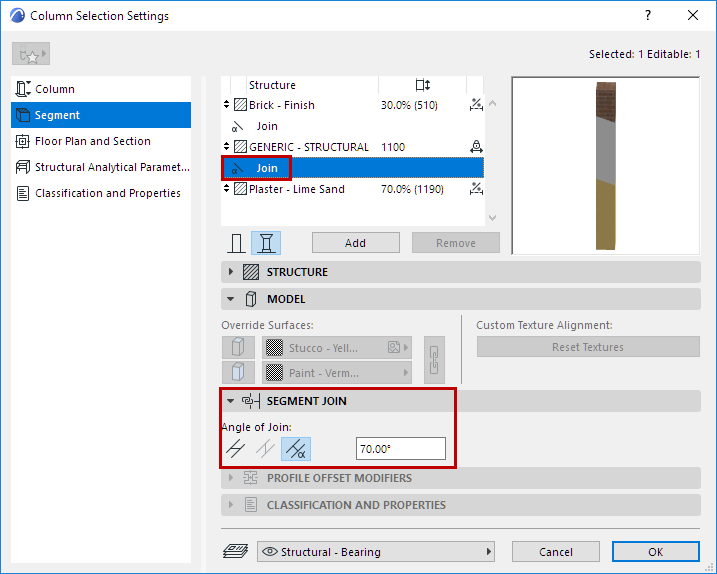The height and width of the screenshot is (574, 717).
Task: Select the Brick - Finish segment row
Action: [x=352, y=105]
